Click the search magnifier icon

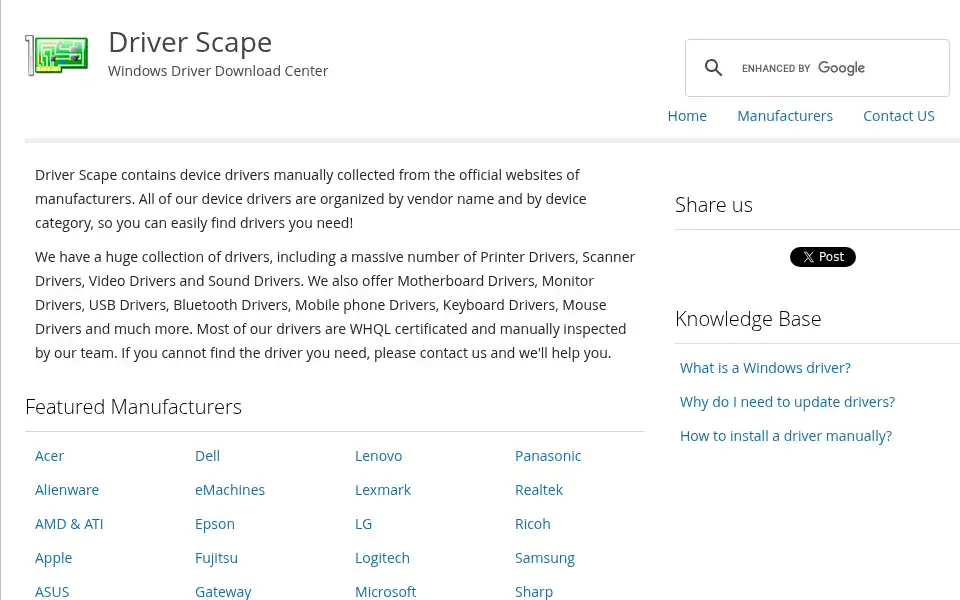713,68
